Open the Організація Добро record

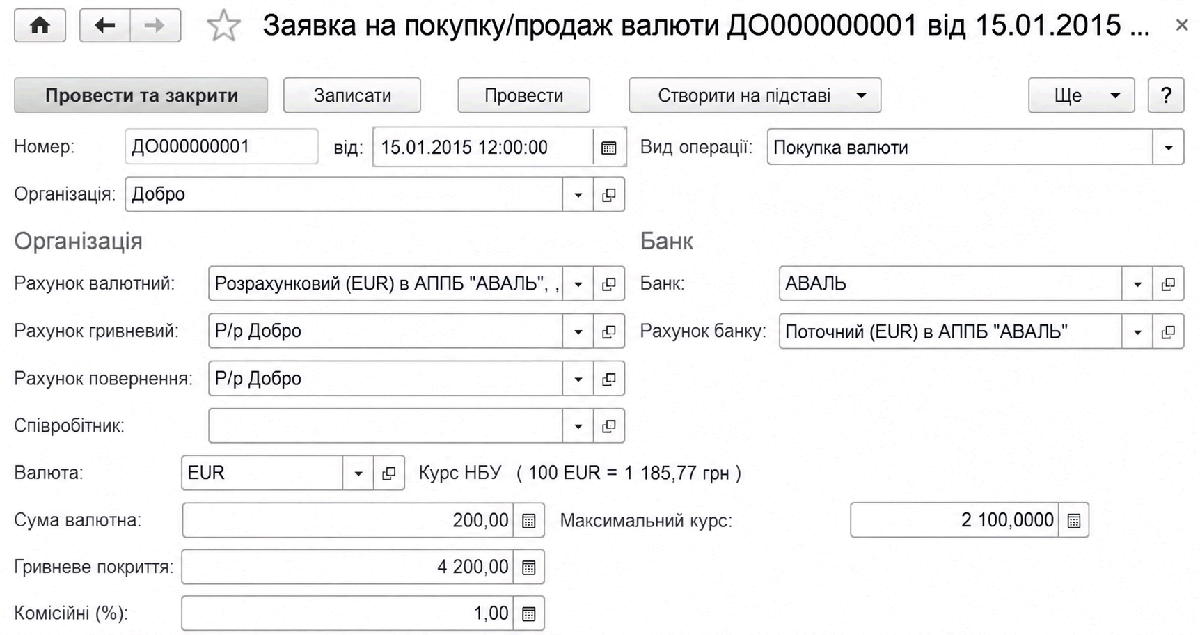click(608, 195)
